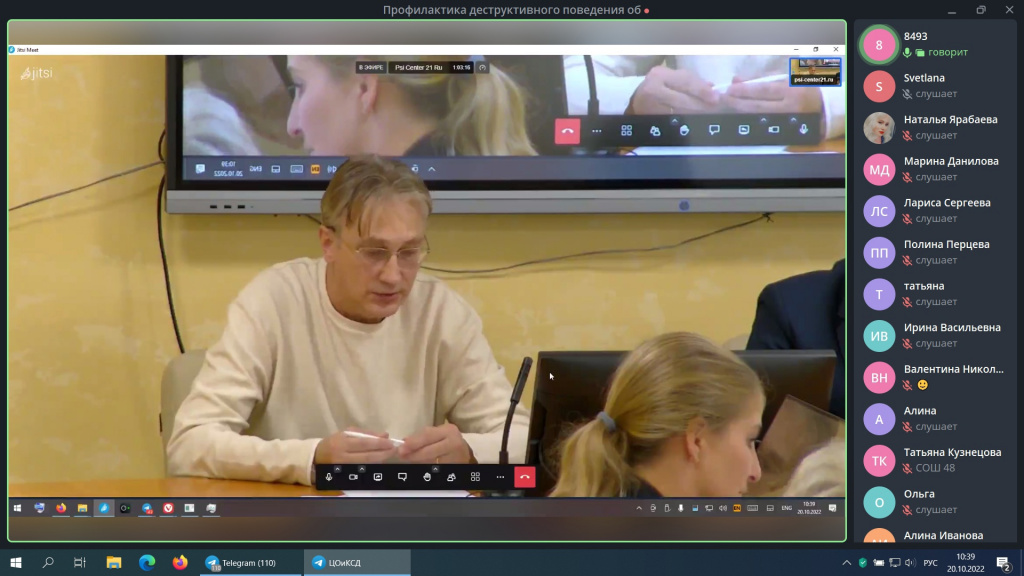Open Firefox in the shared-screen taskbar
This screenshot has width=1024, height=576.
point(61,508)
